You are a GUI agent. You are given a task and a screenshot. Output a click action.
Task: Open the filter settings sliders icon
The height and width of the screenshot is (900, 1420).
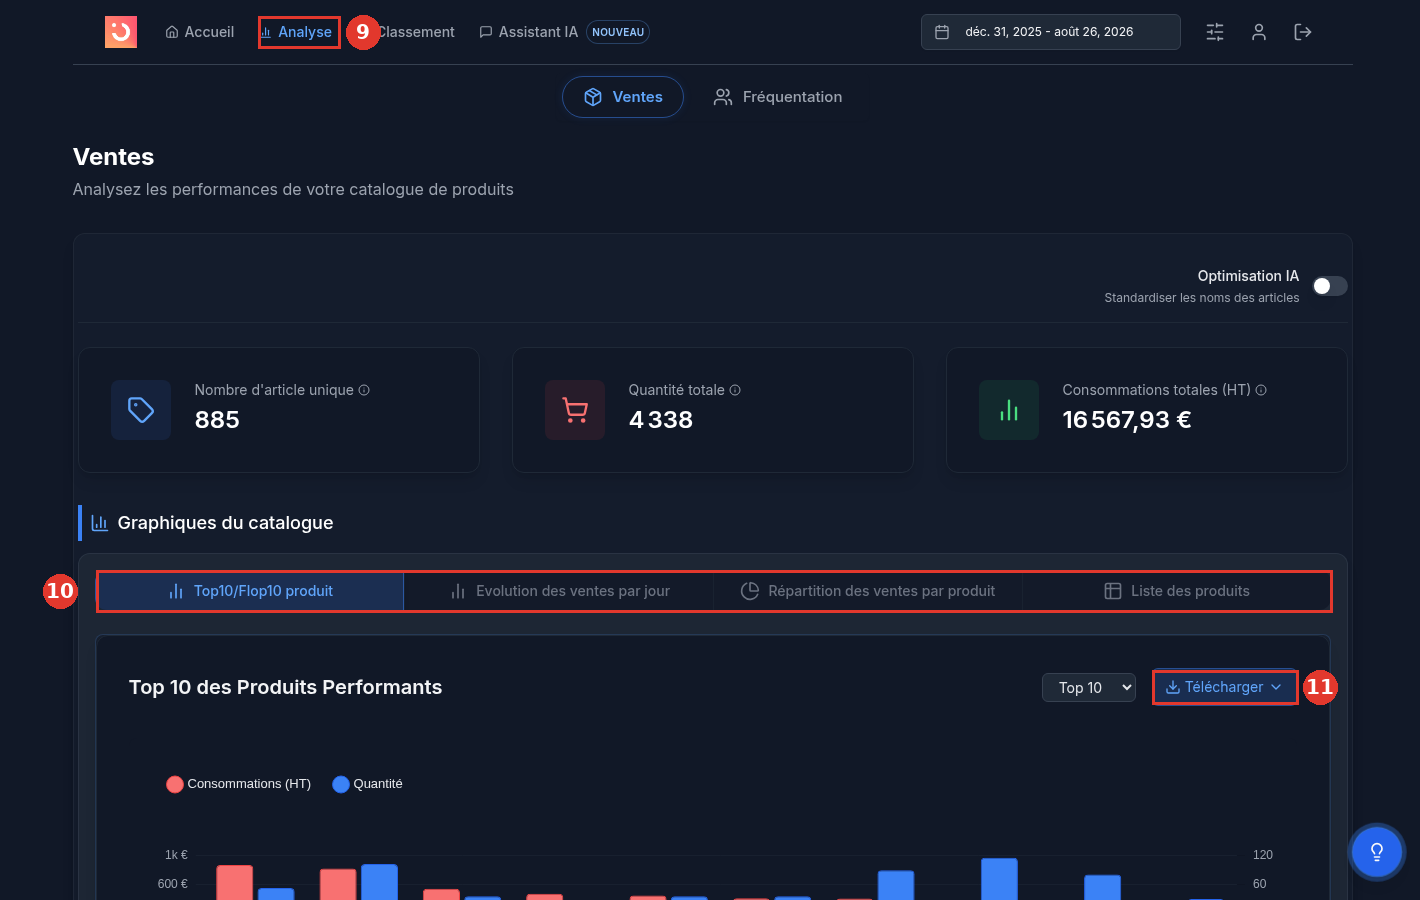pos(1215,32)
